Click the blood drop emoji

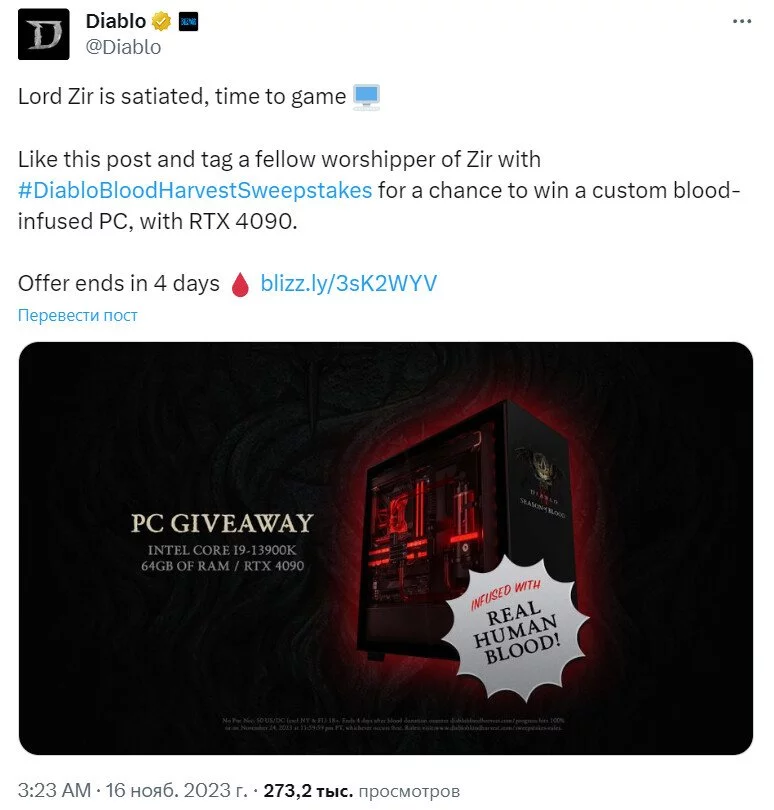pos(240,284)
